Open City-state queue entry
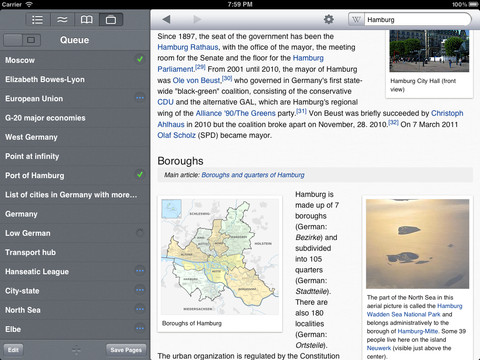 75,291
